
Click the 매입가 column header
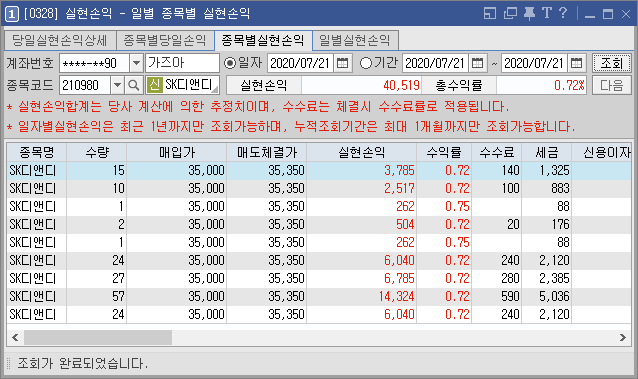tap(177, 152)
